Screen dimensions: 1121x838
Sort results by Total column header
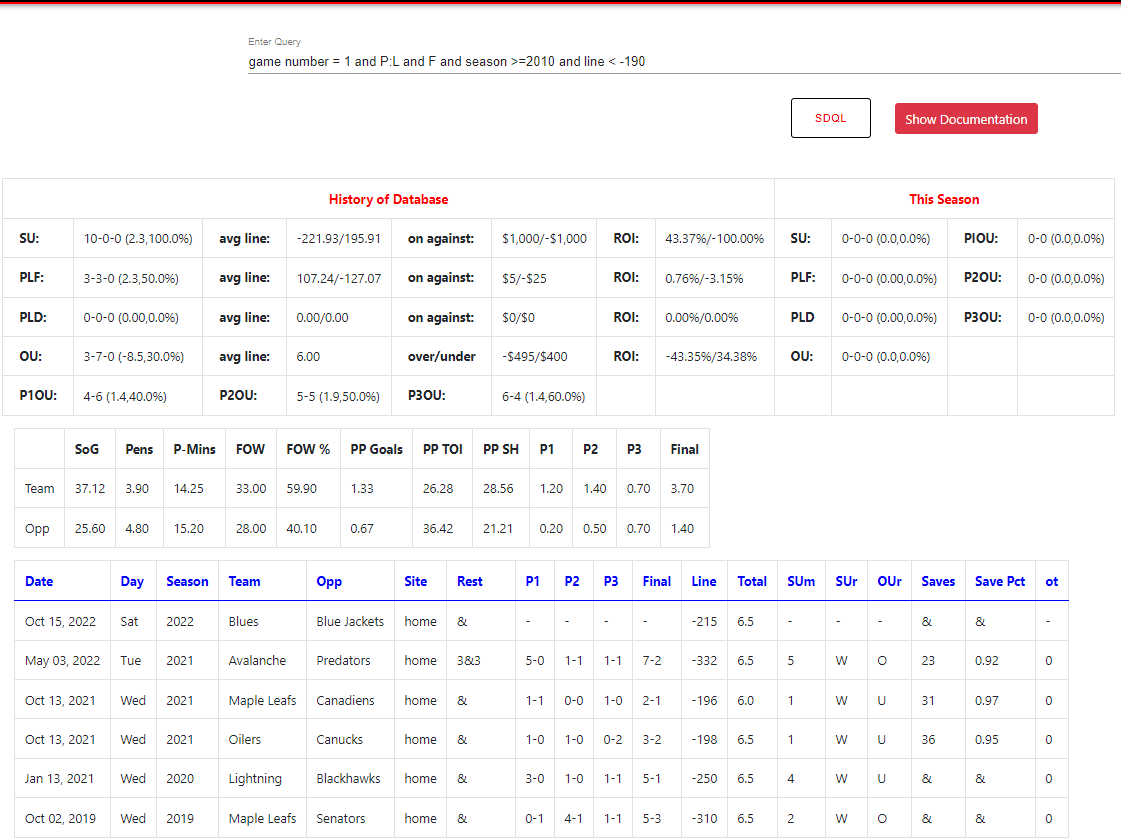point(752,581)
